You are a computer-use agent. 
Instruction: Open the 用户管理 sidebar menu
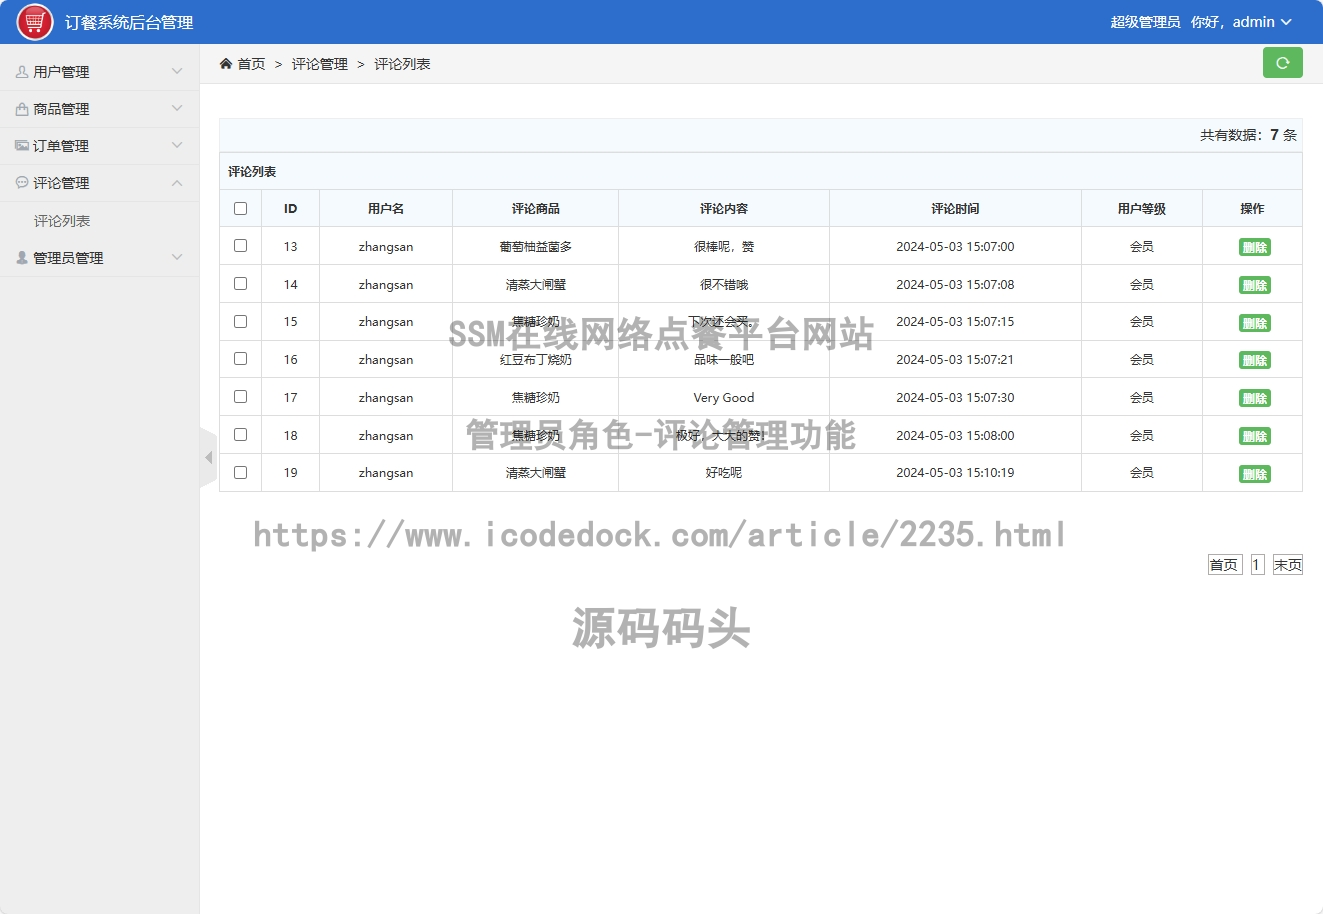pos(100,72)
